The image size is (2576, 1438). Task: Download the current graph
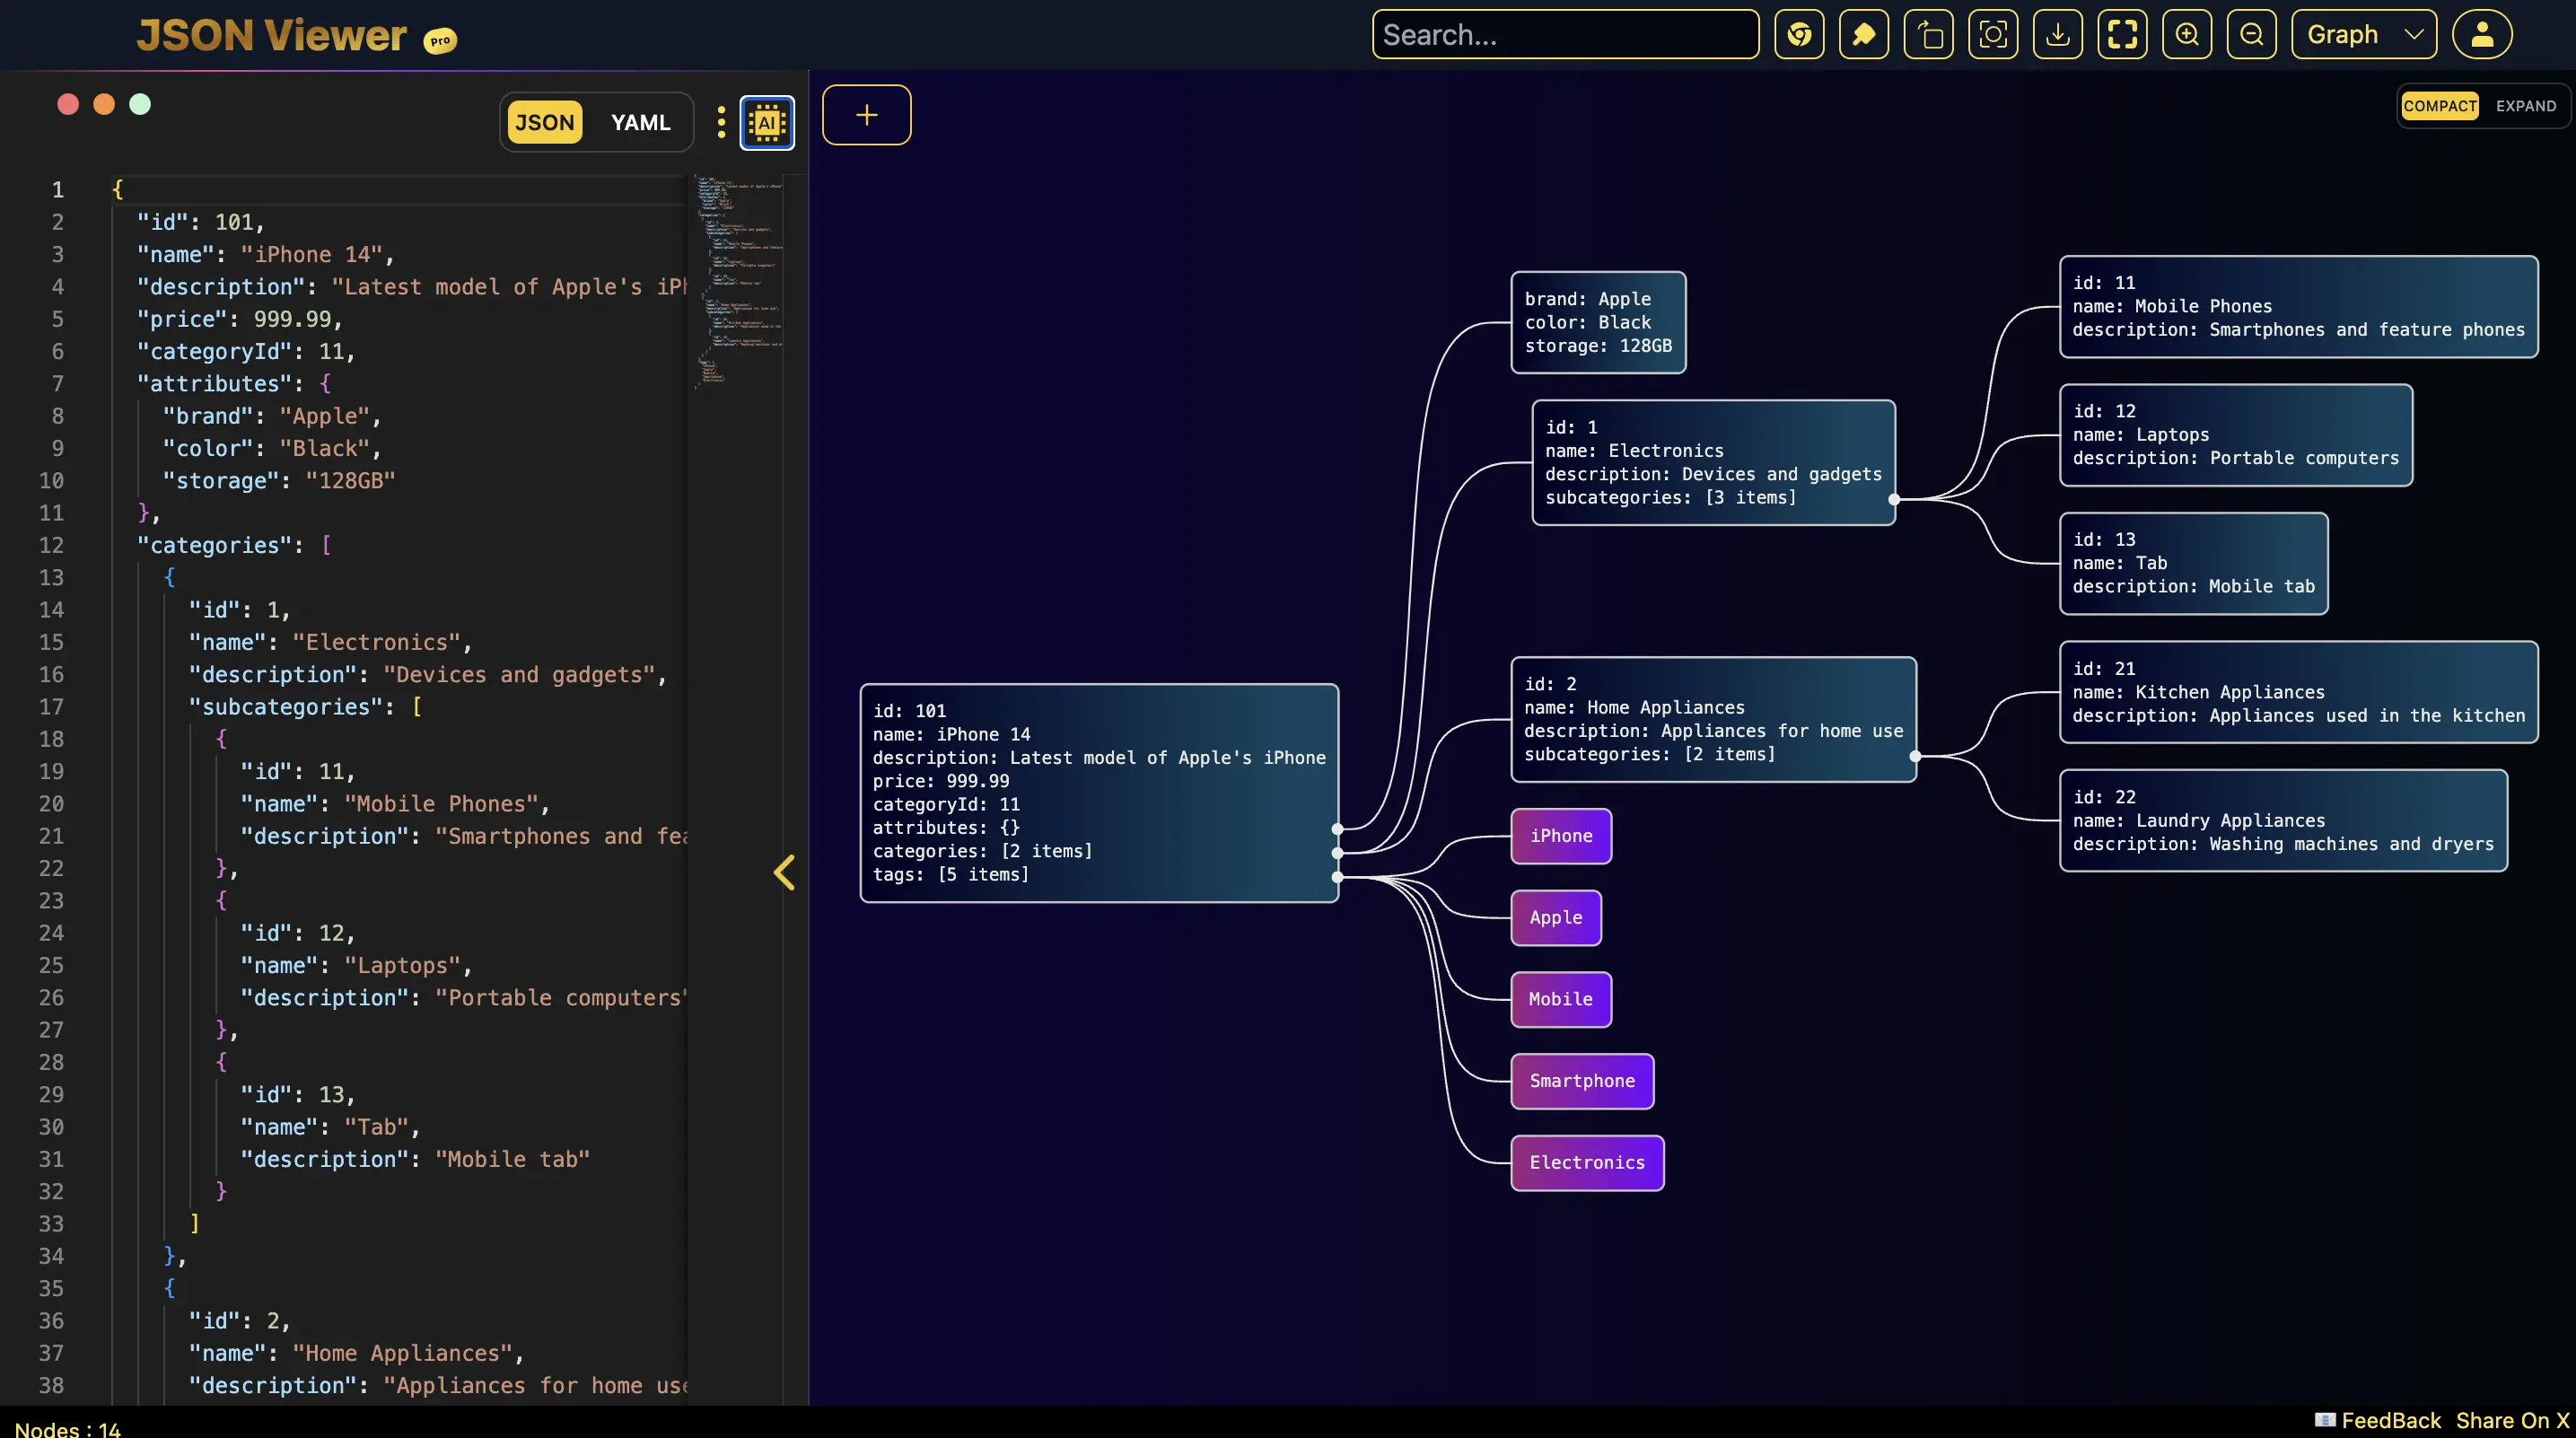2058,34
